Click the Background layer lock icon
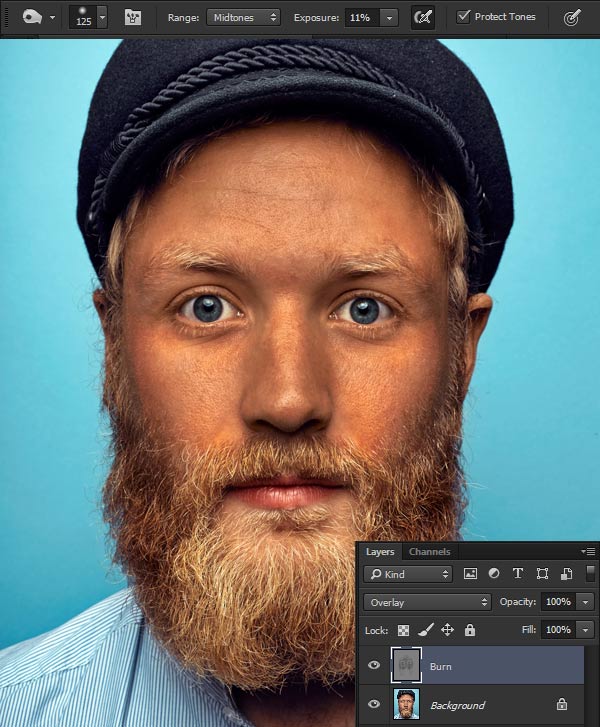600x727 pixels. 562,704
